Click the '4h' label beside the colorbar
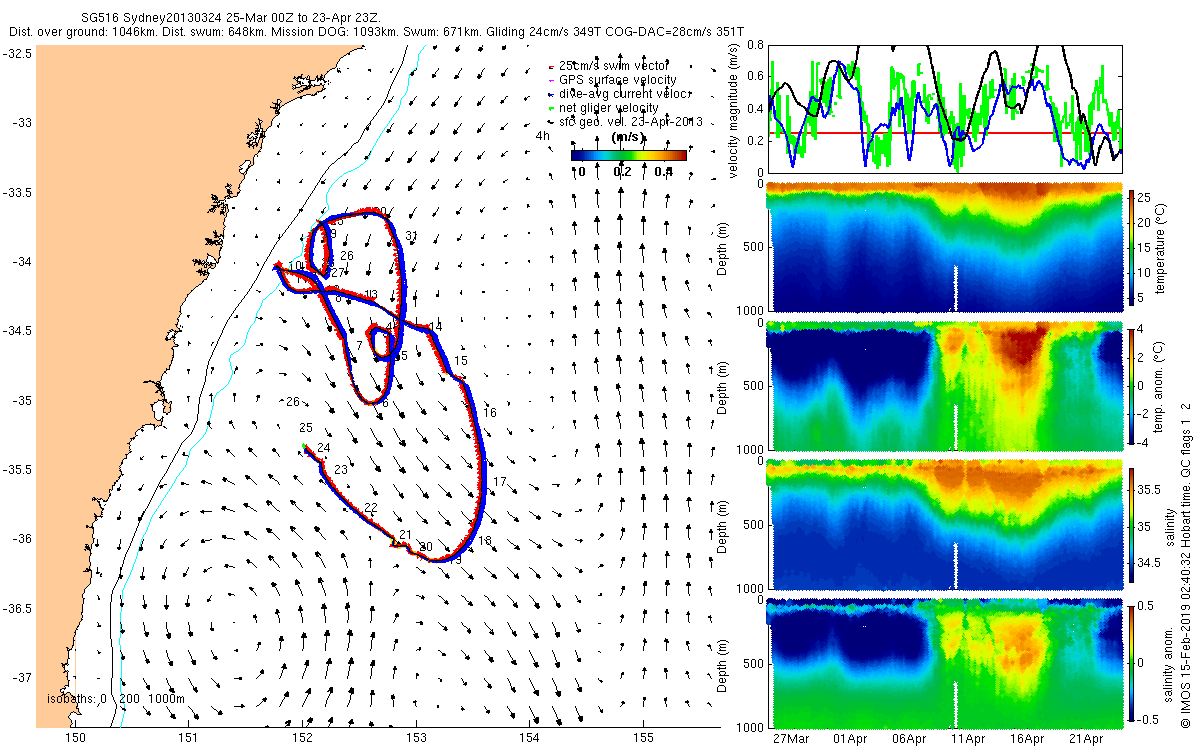This screenshot has height=750, width=1200. [x=542, y=136]
